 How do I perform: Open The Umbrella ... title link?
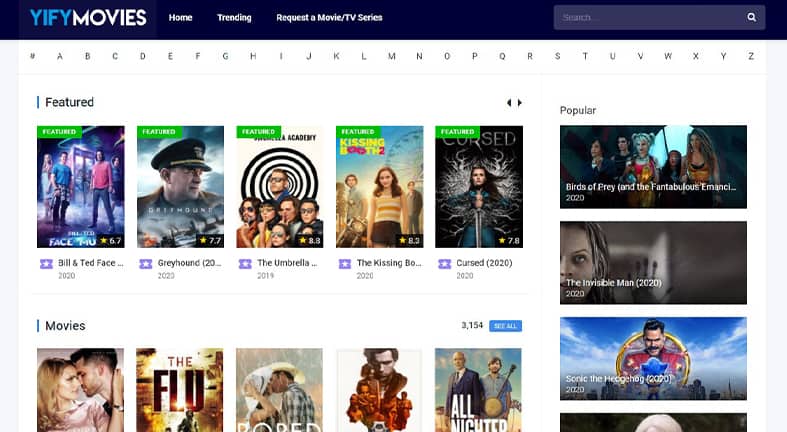287,263
